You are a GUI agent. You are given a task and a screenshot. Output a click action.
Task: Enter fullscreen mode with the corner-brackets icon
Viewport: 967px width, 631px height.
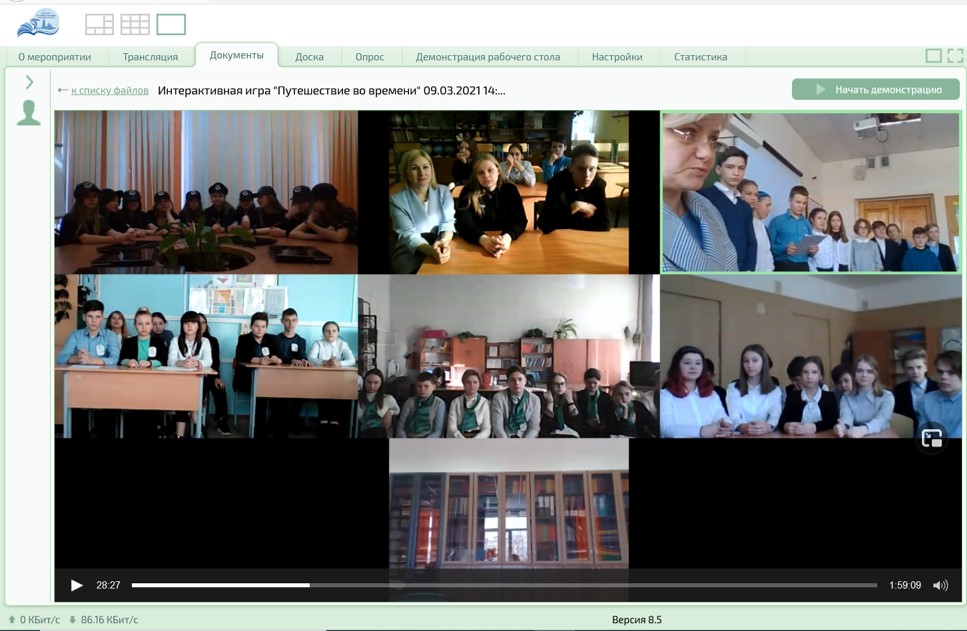(x=955, y=56)
